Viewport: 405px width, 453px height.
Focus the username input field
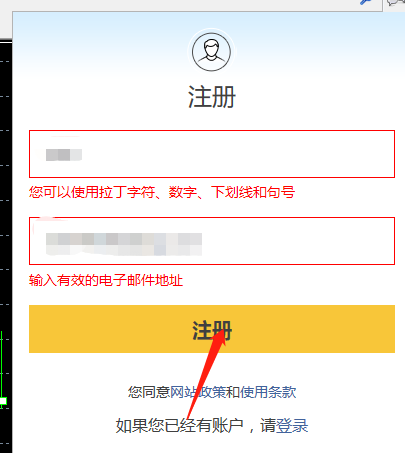(212, 154)
